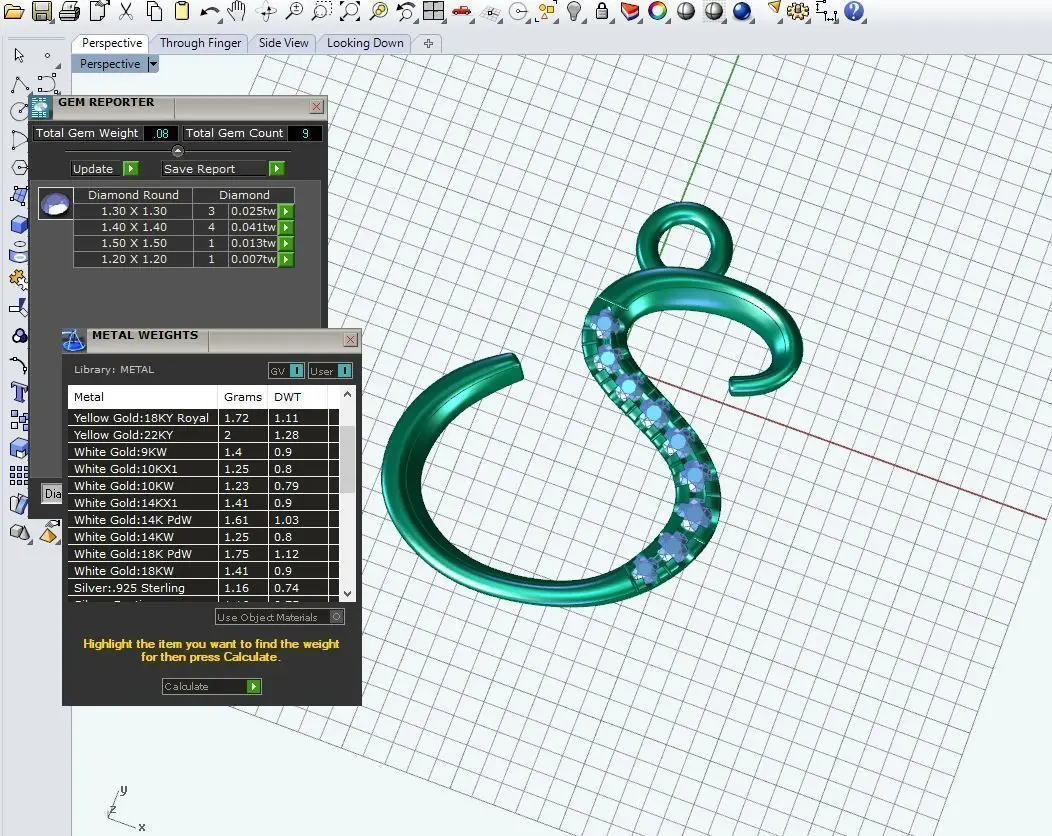Click the red car named-view icon

point(462,11)
